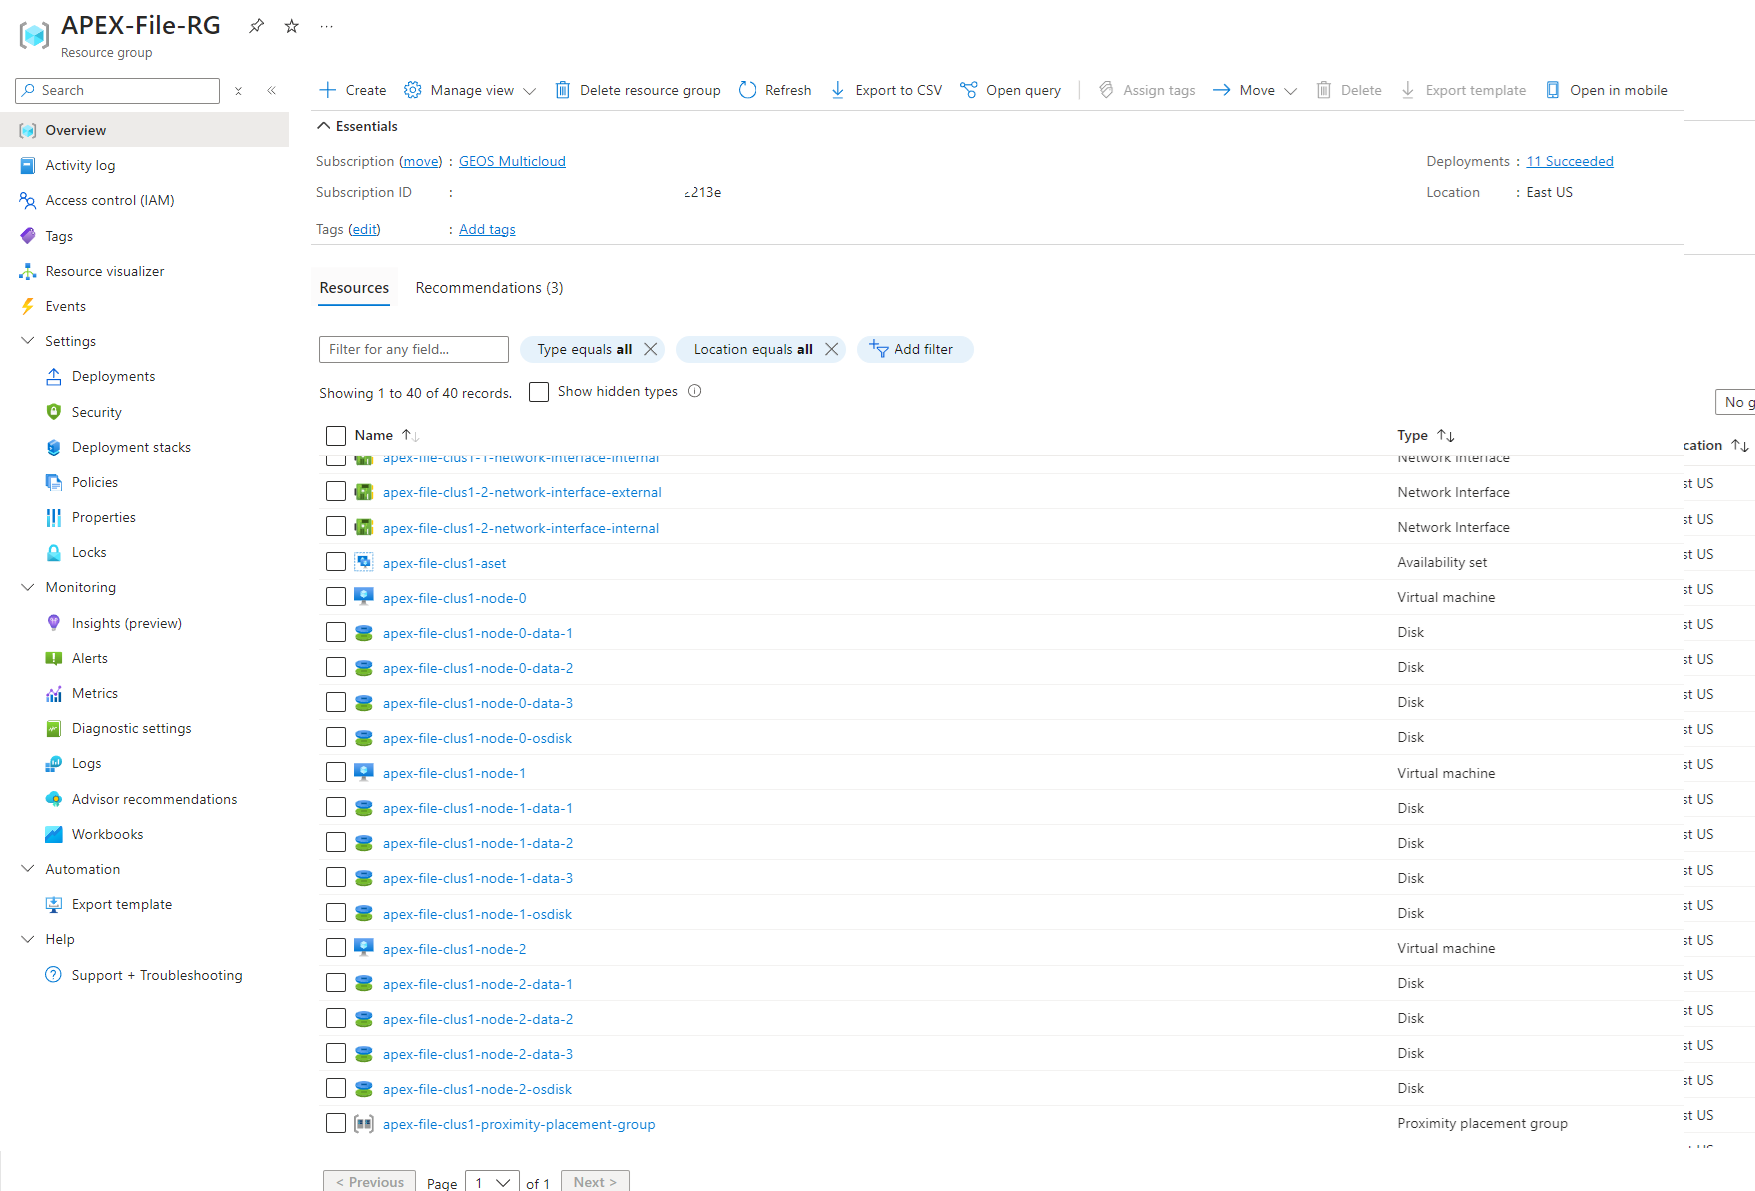Open Activity log in the sidebar
The image size is (1755, 1191).
click(80, 165)
